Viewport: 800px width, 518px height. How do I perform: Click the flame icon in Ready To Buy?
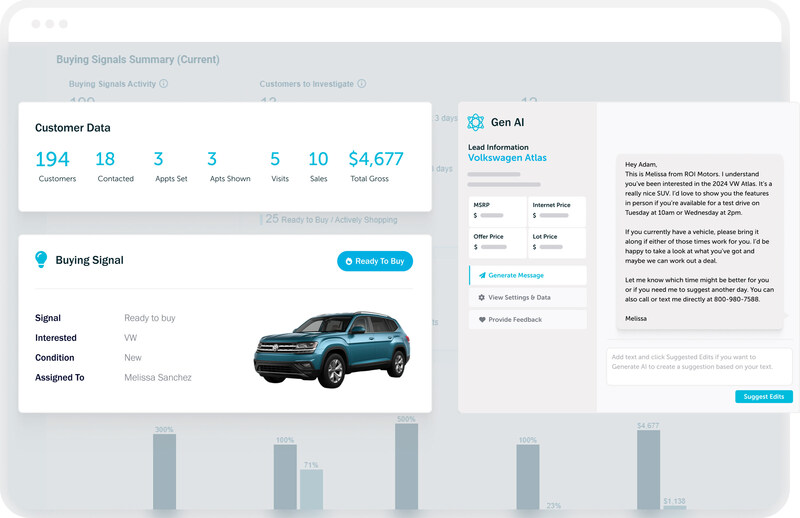click(x=348, y=261)
